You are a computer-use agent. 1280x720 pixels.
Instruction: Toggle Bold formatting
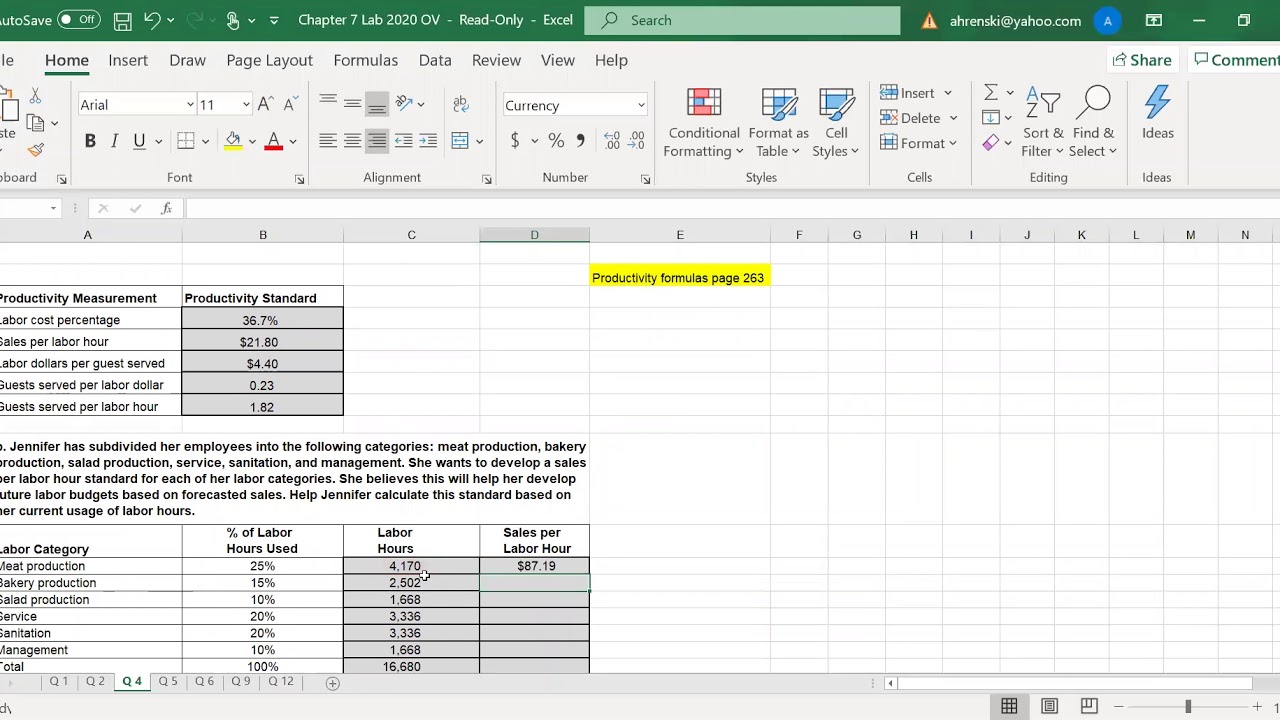click(90, 141)
